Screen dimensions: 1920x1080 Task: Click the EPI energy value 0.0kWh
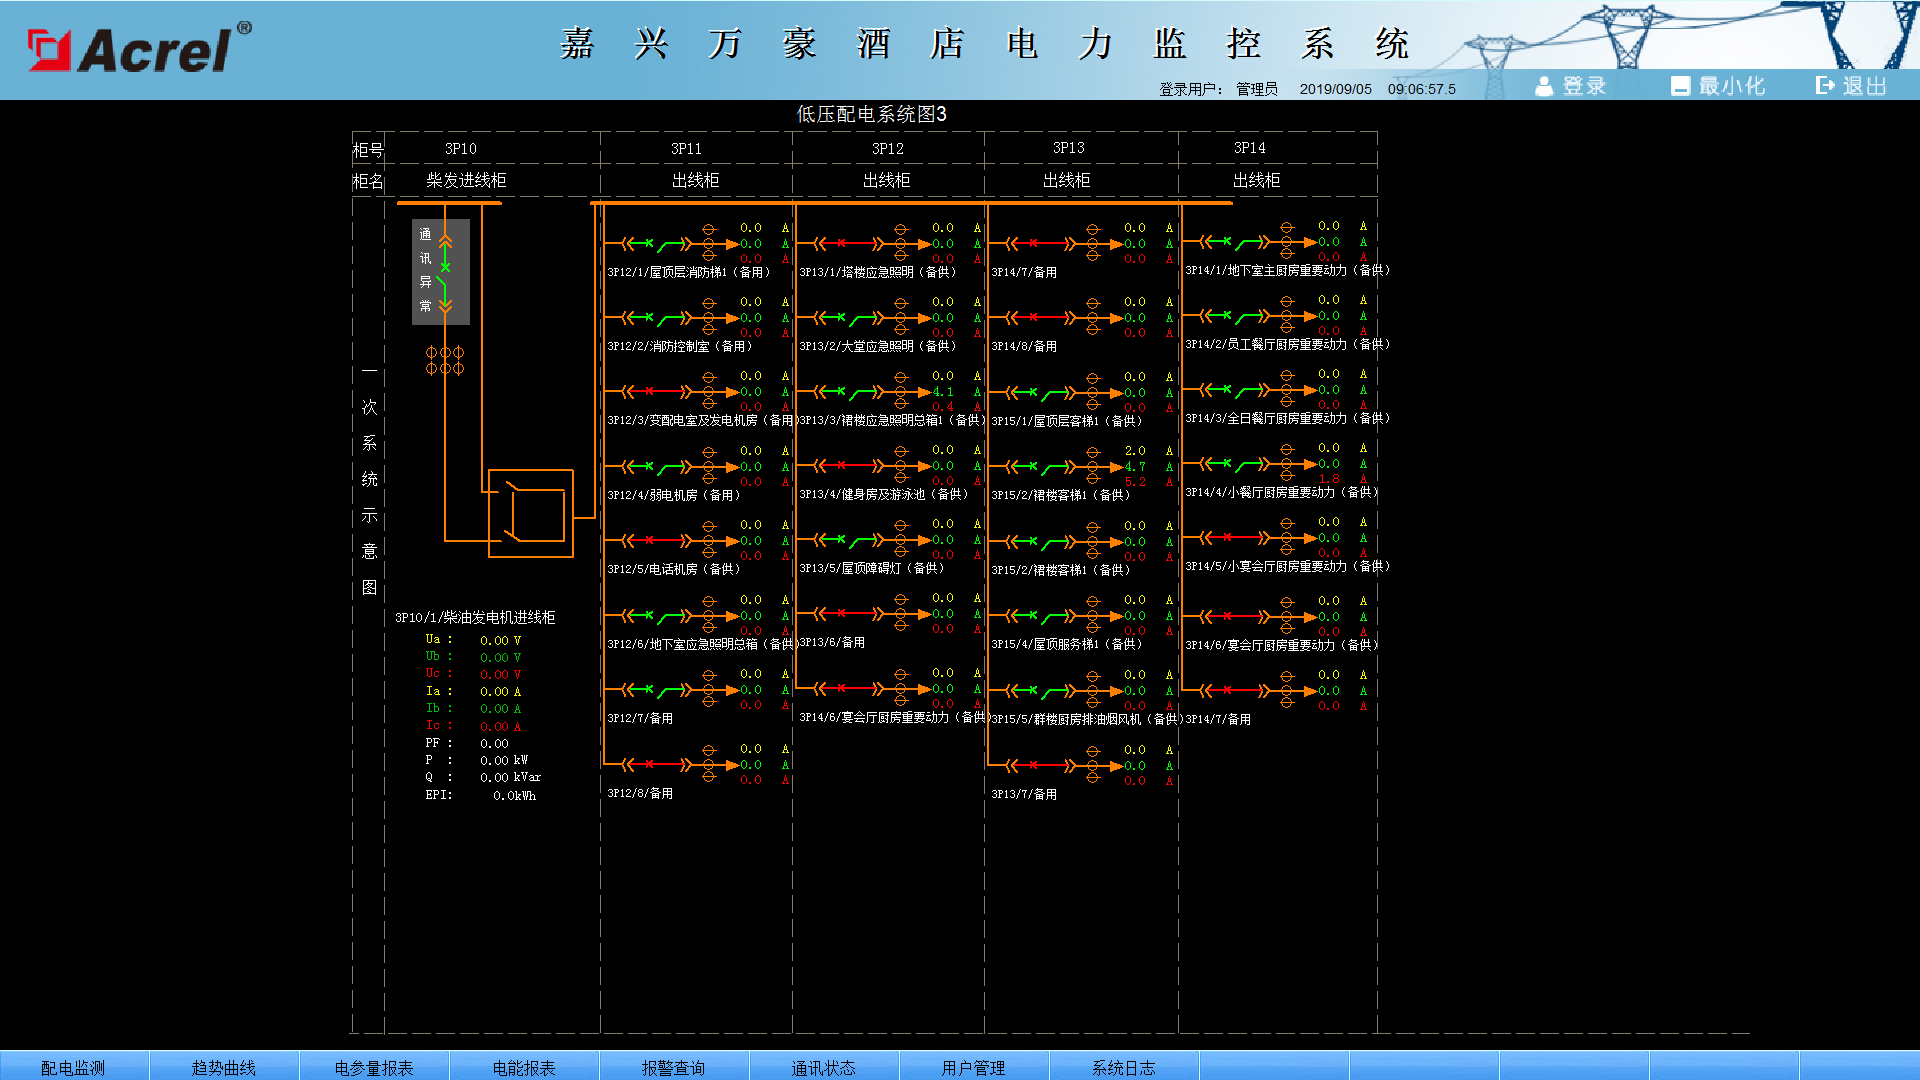[514, 795]
